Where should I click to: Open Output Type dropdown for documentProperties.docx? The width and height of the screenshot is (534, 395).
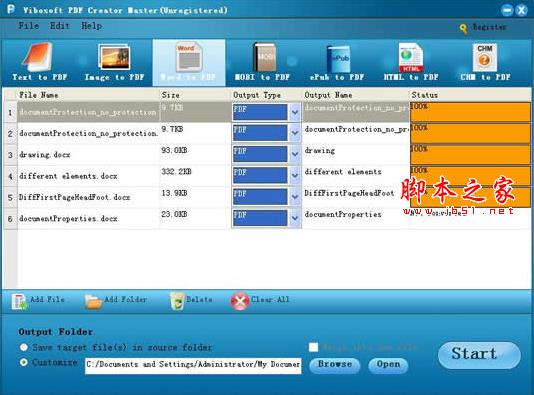point(295,218)
